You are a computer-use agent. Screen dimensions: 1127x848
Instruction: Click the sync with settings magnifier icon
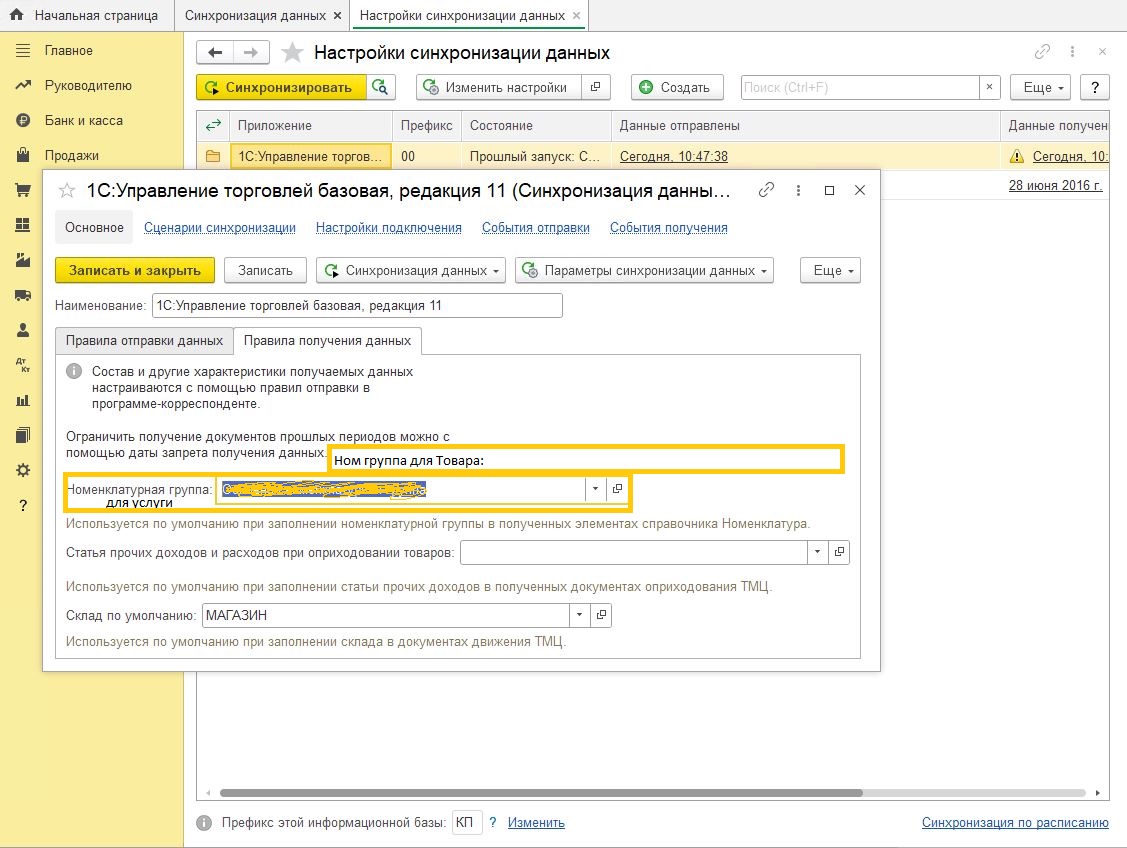point(381,87)
